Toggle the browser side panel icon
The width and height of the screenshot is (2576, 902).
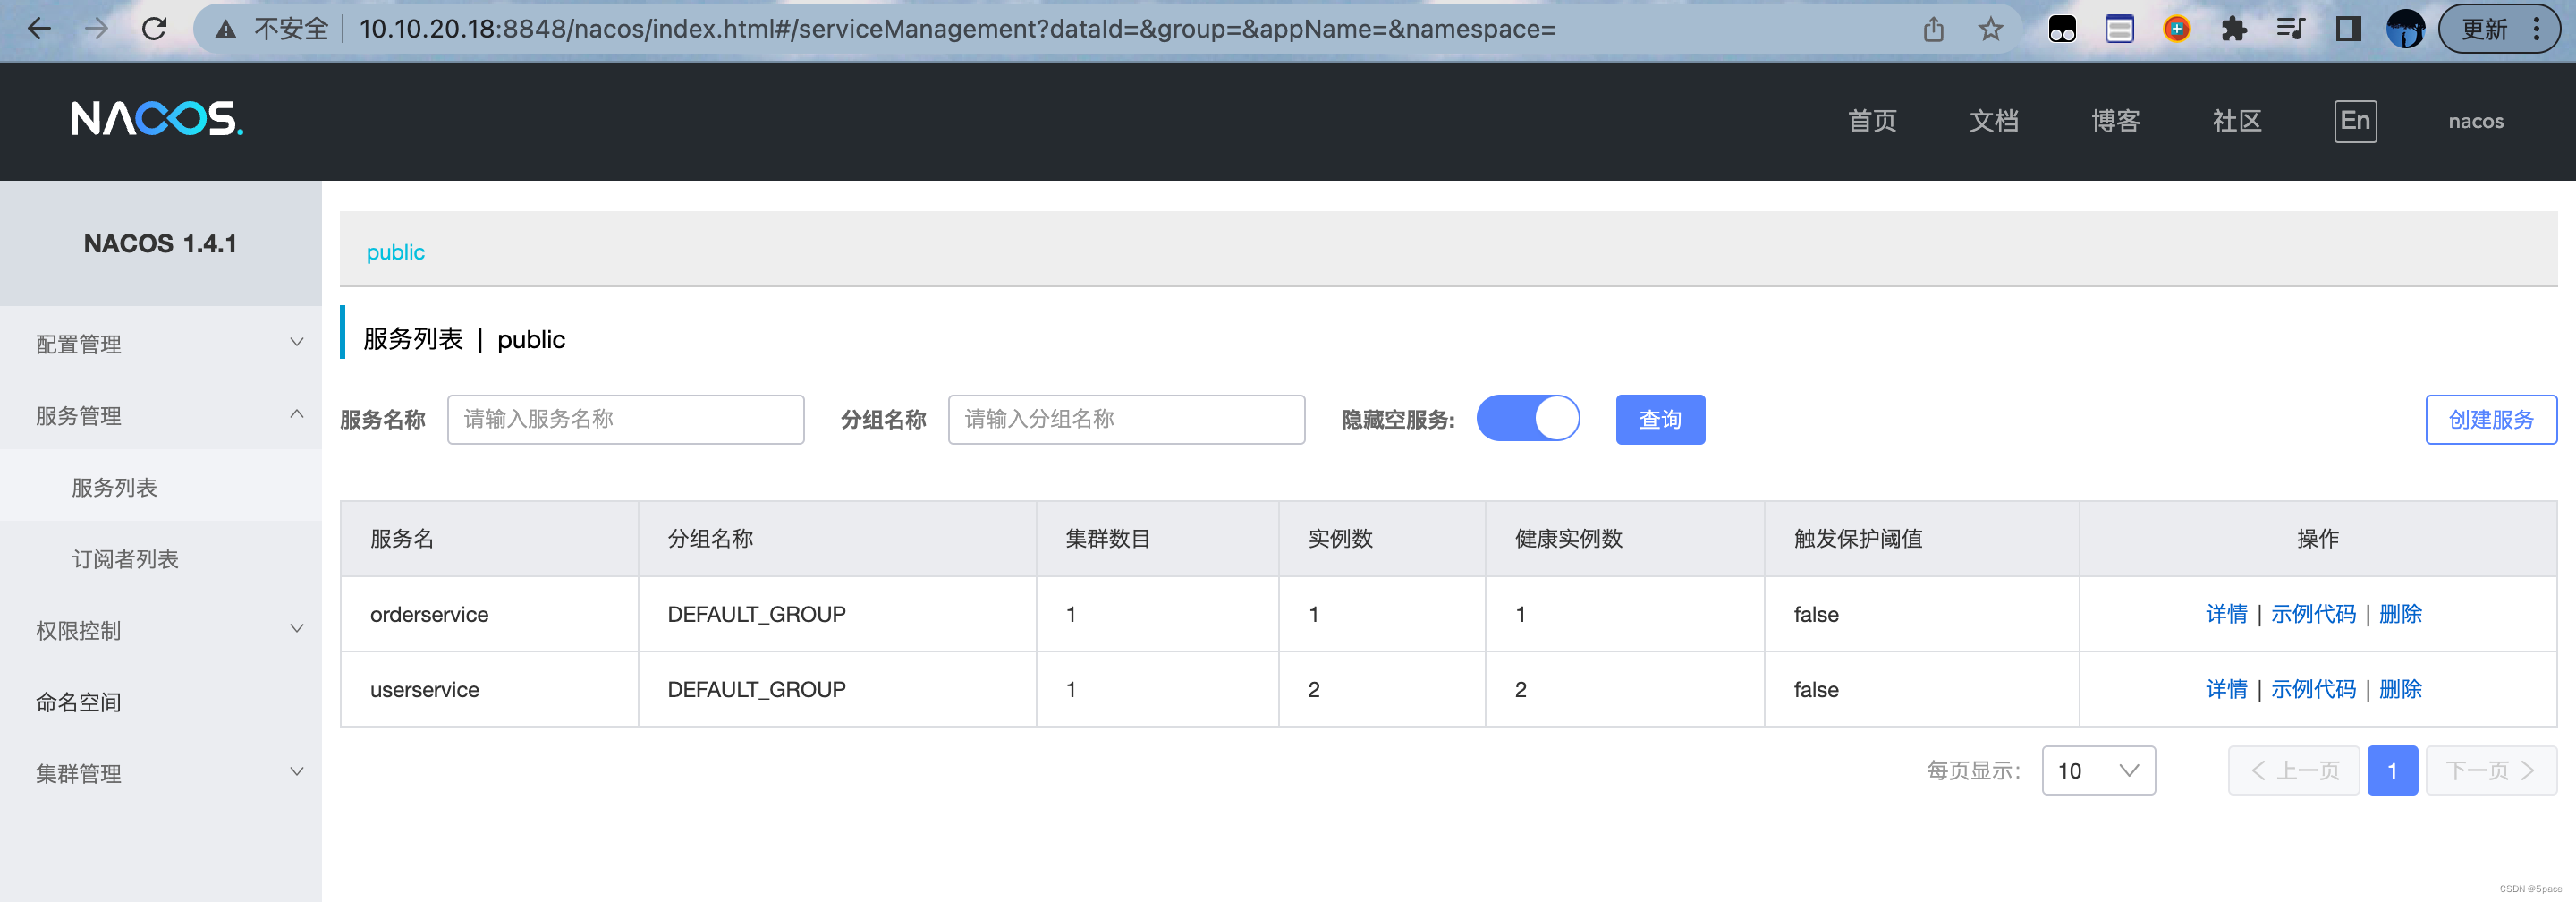2347,29
